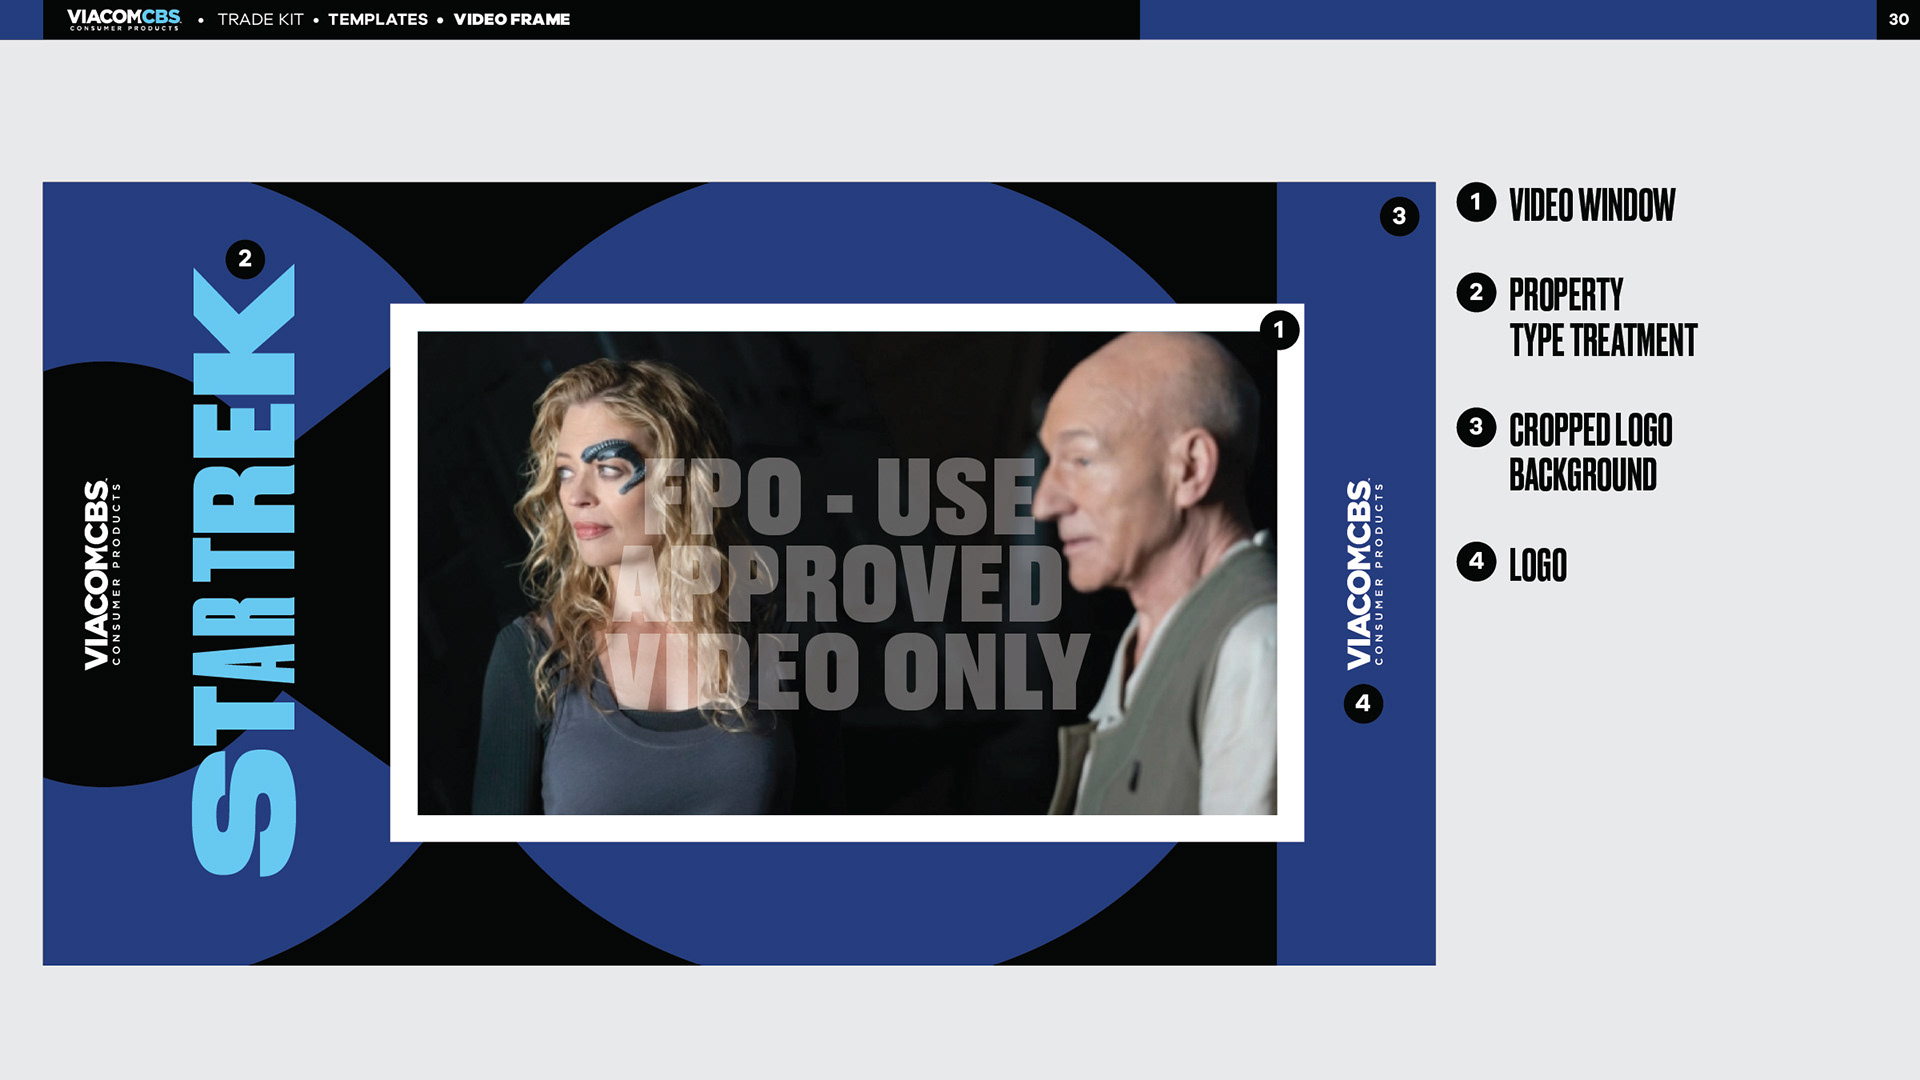Click the ViacomCBS logo in header
1920x1080 pixels.
[124, 19]
